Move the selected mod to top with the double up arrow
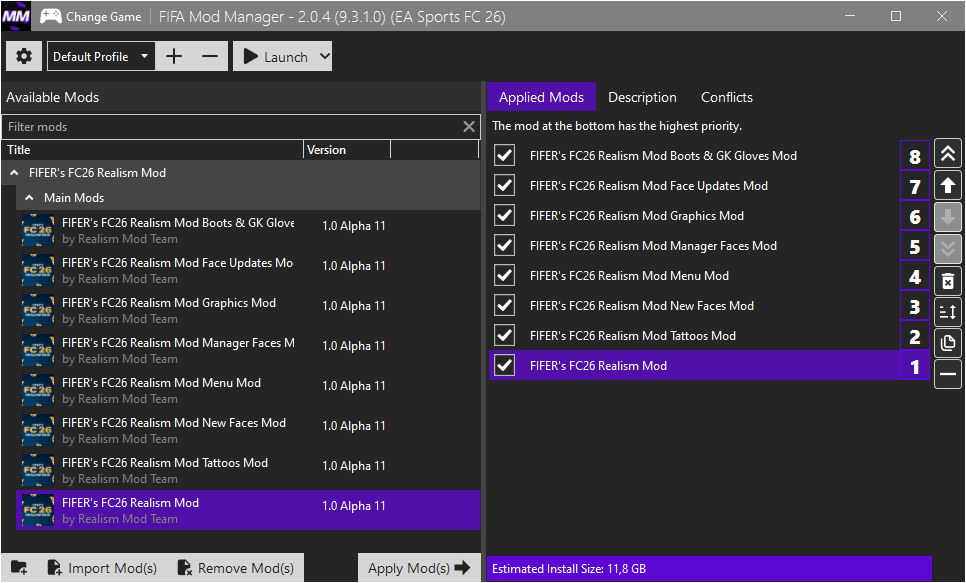The image size is (966, 583). click(x=948, y=155)
